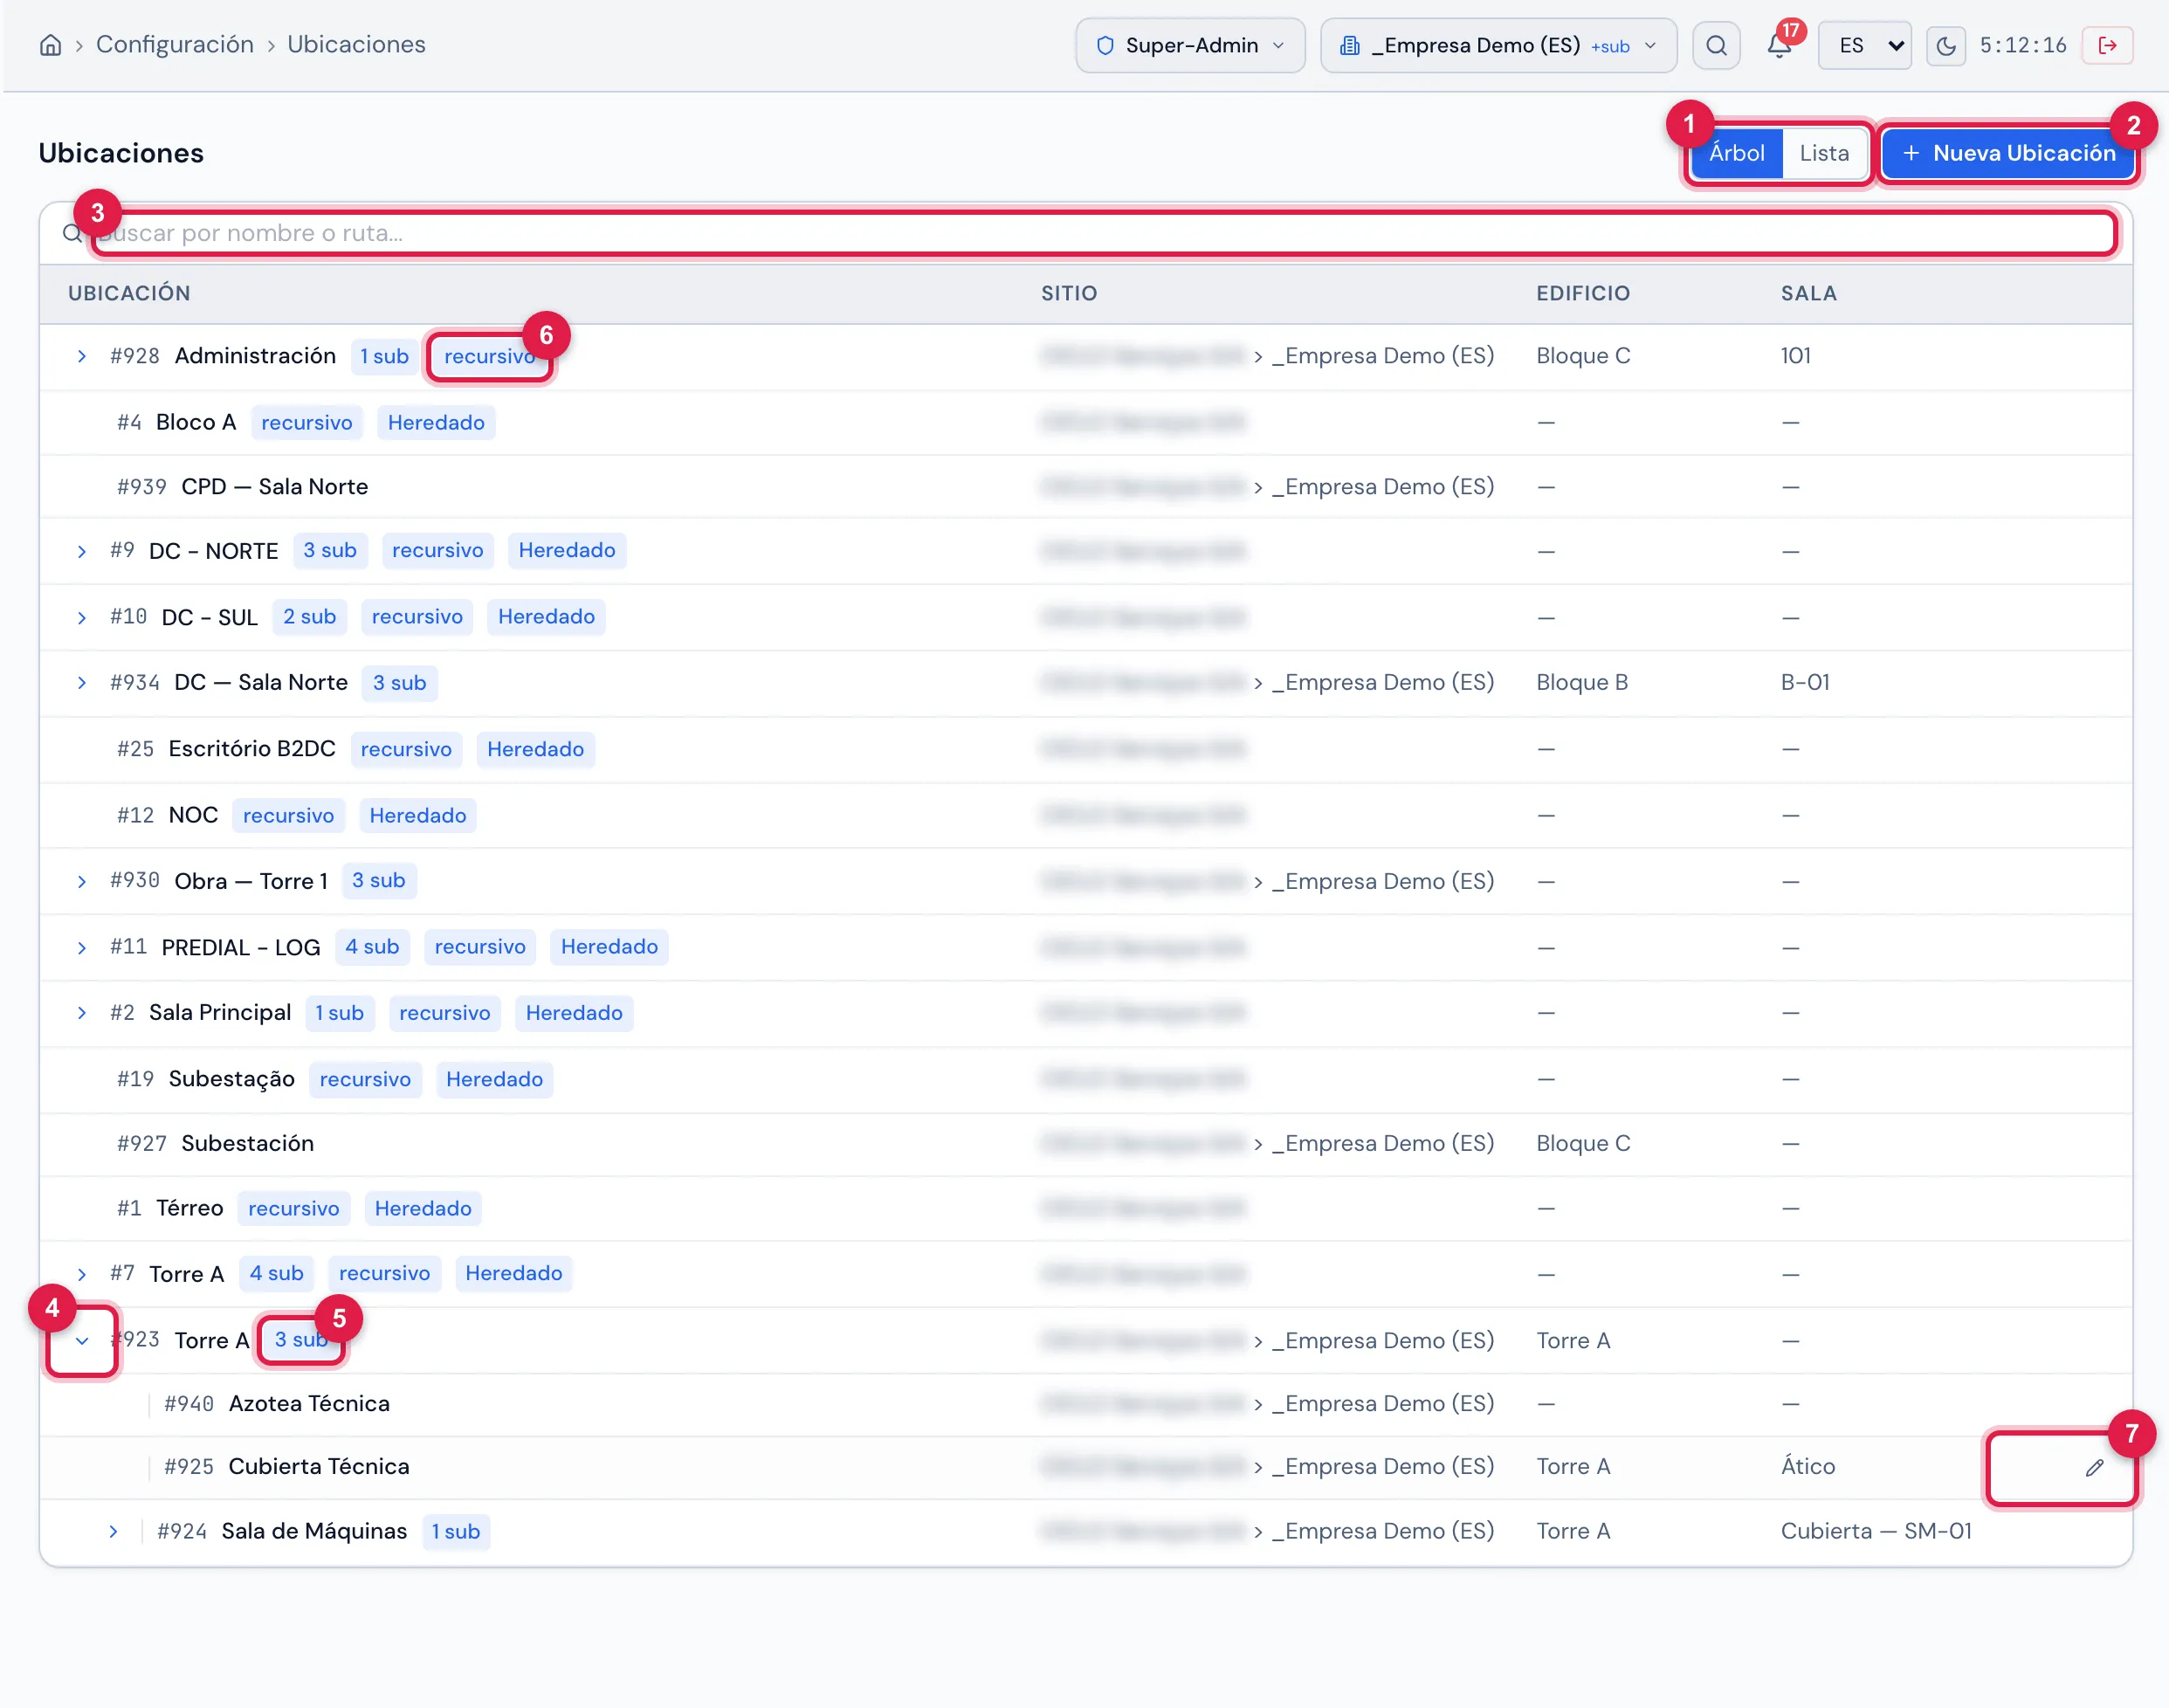Click the building icon beside _Empresa Demo (ES)

1350,45
